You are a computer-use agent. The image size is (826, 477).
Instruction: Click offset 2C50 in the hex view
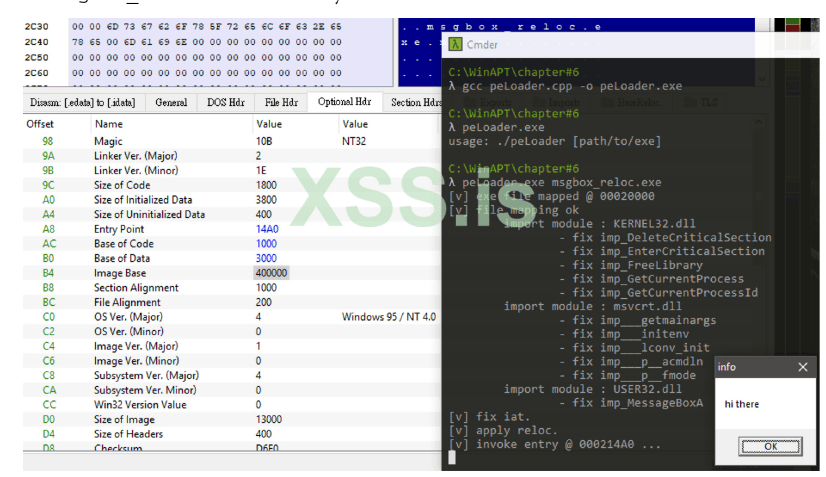pyautogui.click(x=36, y=57)
